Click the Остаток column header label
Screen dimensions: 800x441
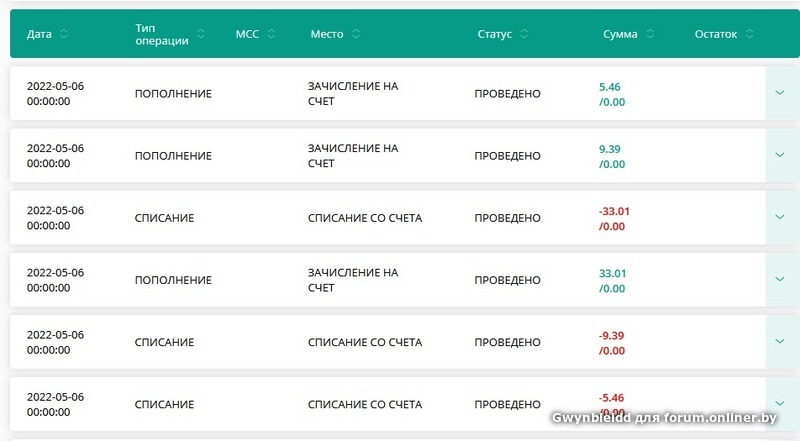[x=716, y=34]
